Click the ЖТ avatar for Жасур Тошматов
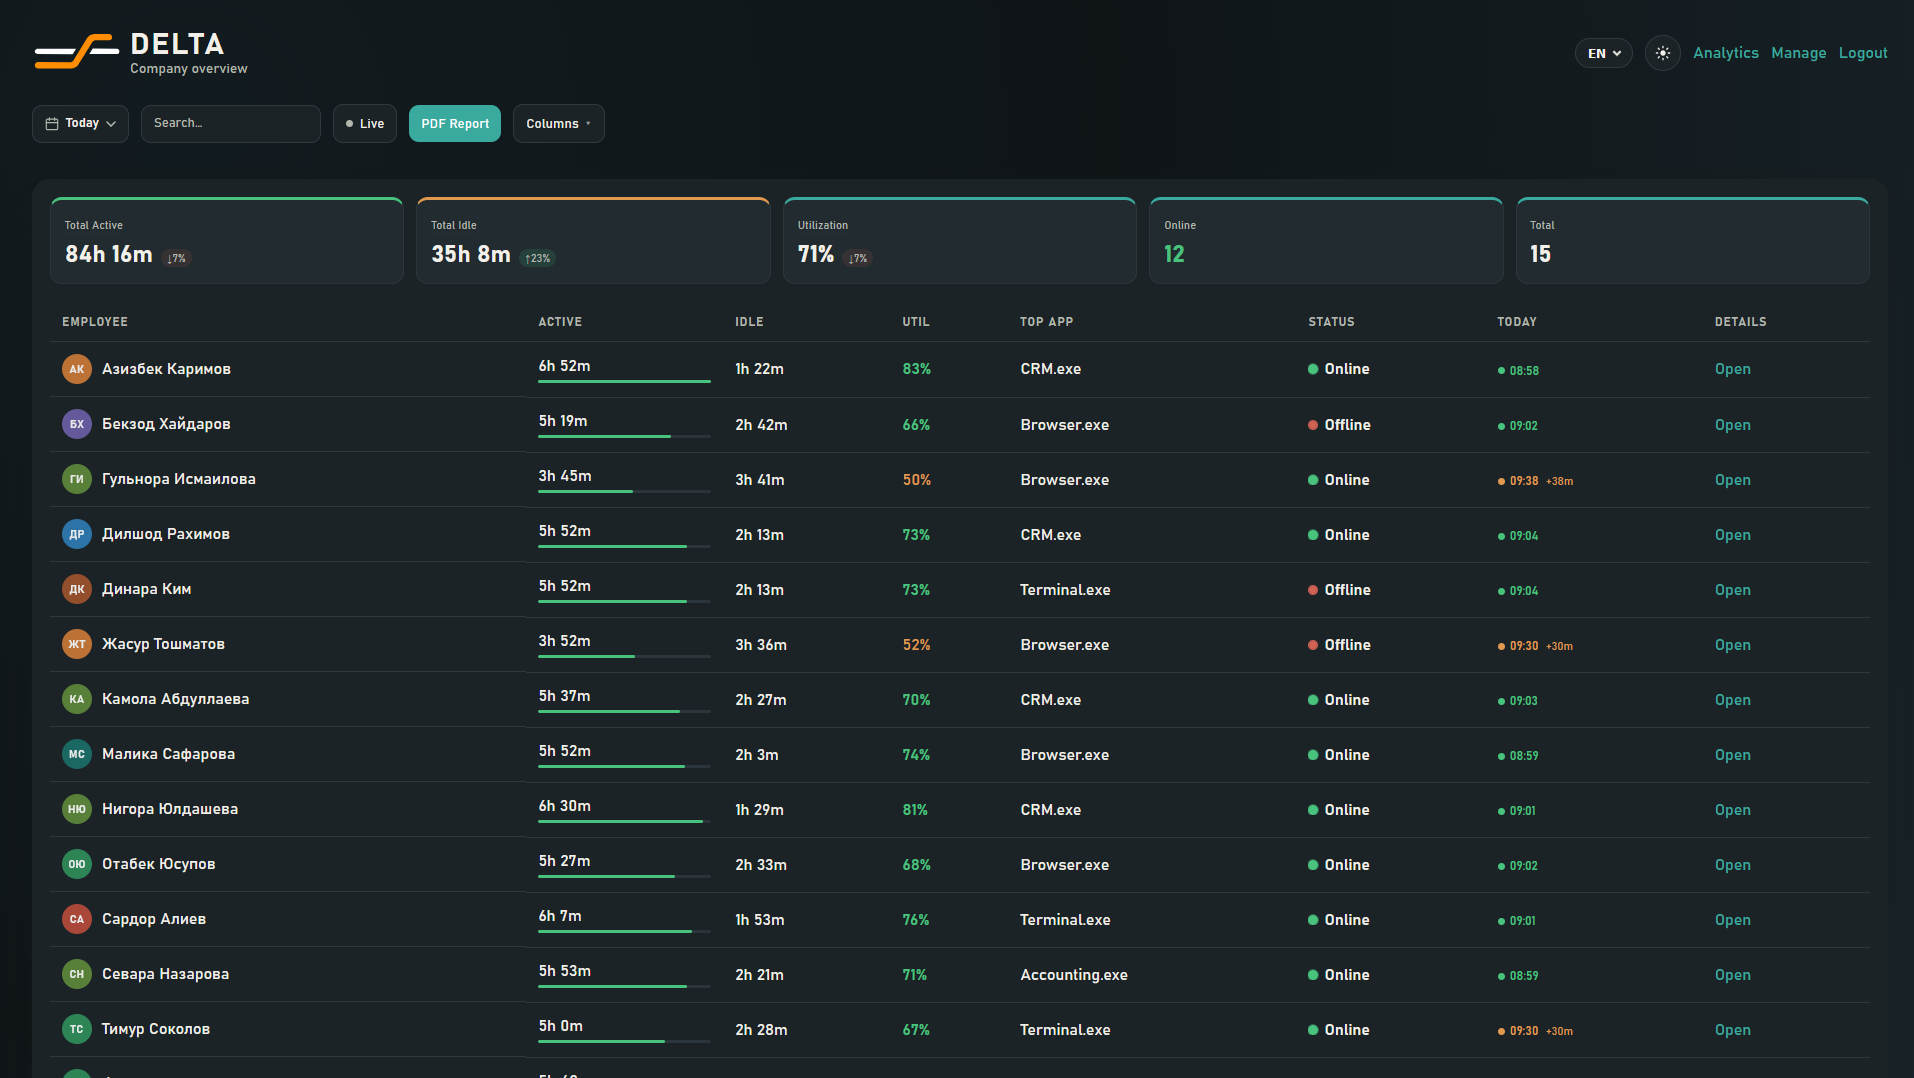This screenshot has width=1914, height=1078. coord(77,644)
